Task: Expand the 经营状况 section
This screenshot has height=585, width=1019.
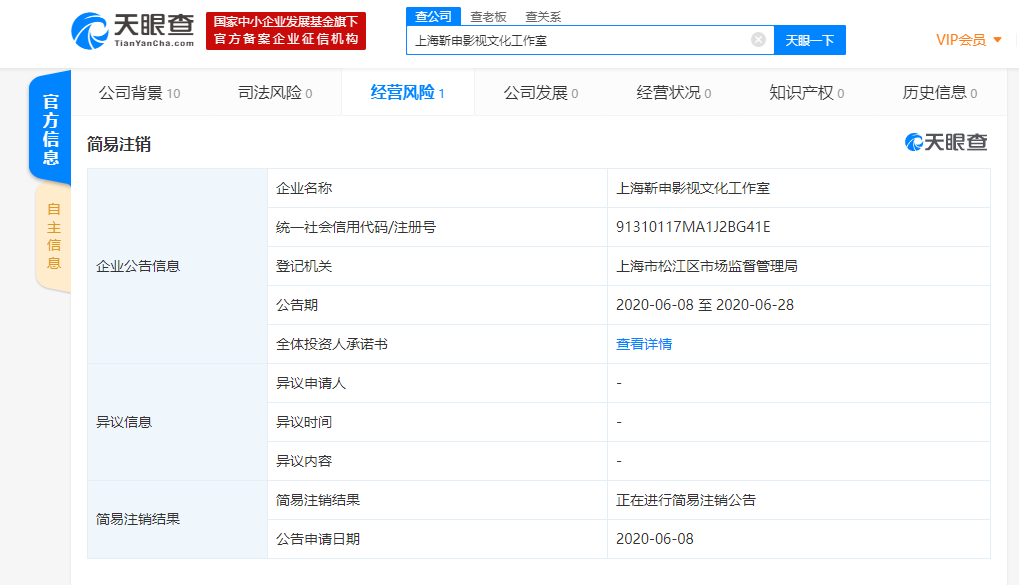Action: click(x=671, y=91)
